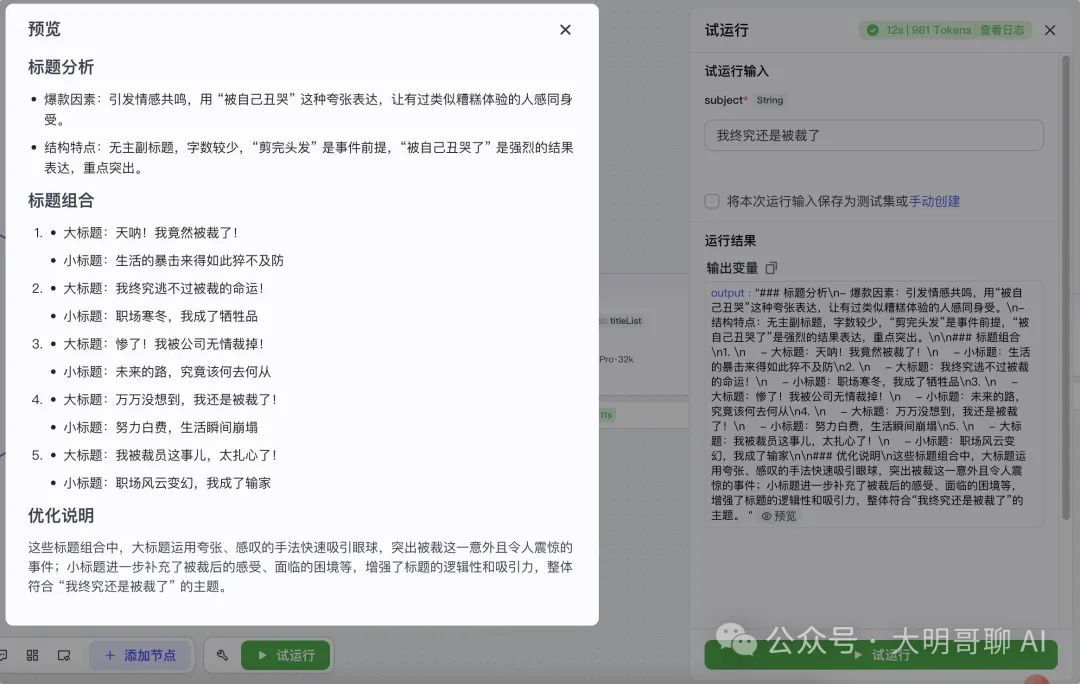Viewport: 1080px width, 684px height.
Task: Click the 运行结果 section label
Action: 730,240
